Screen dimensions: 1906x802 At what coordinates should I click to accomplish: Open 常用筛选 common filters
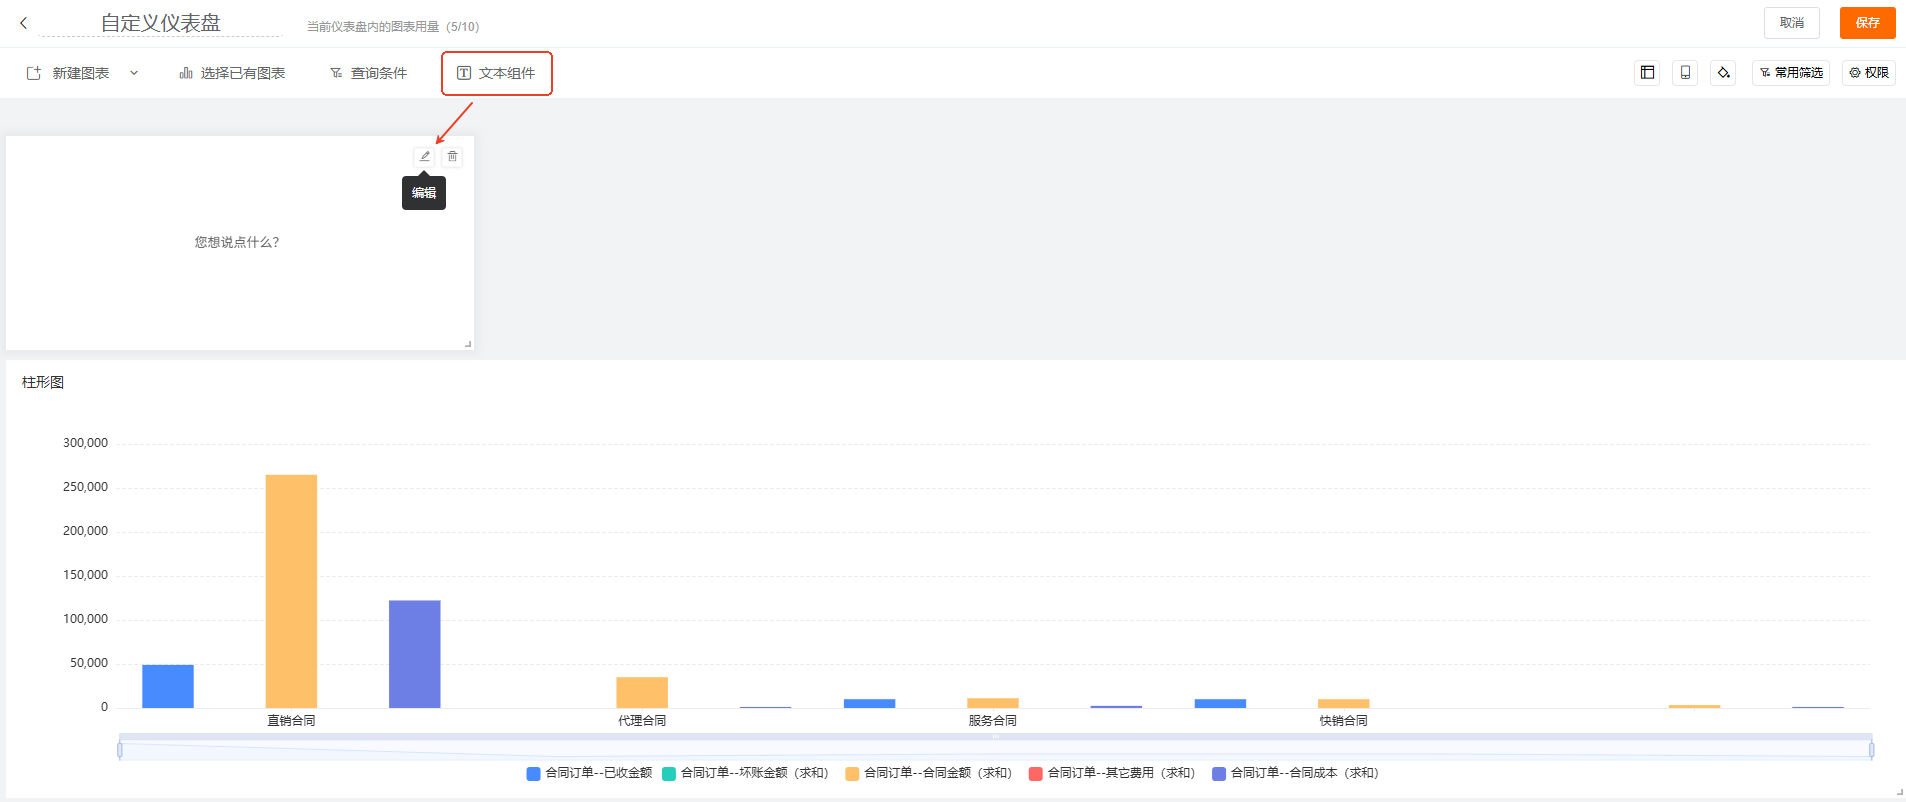tap(1790, 73)
